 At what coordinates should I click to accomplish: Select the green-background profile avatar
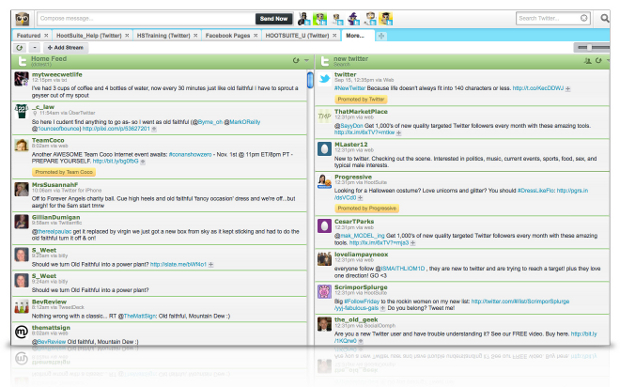tap(320, 18)
